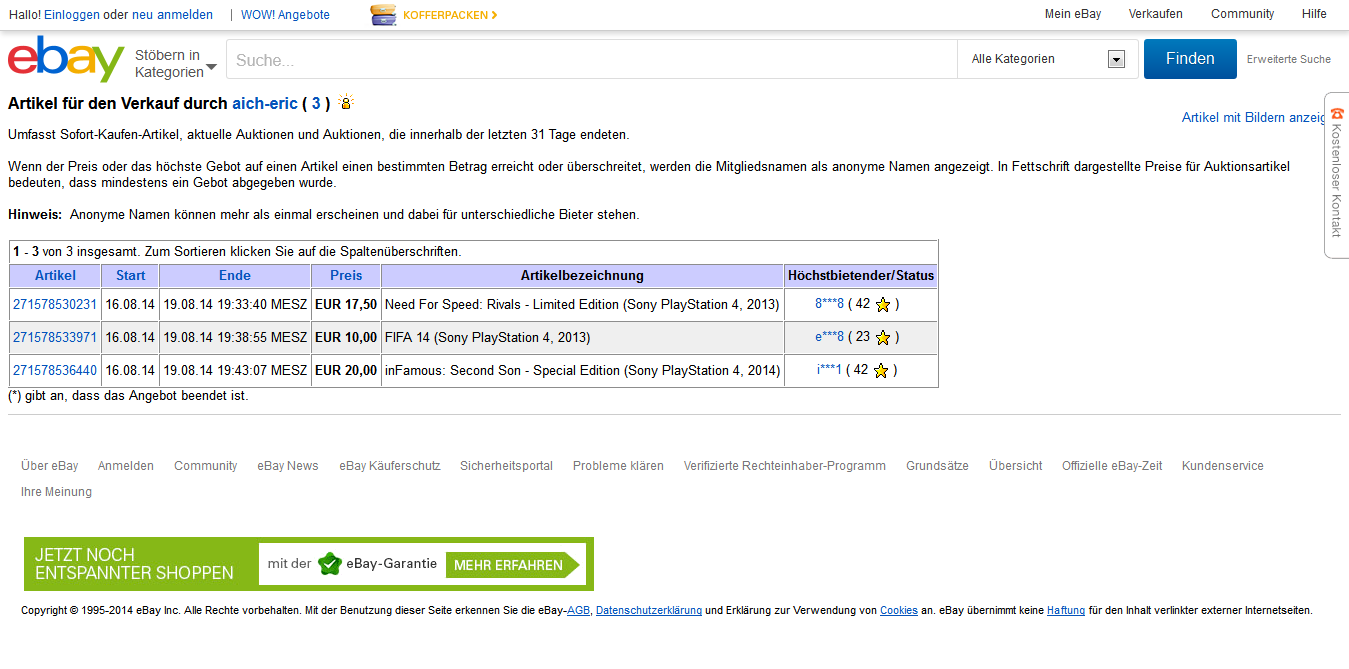Click the seller feedback score 3
The image size is (1349, 669).
point(316,103)
